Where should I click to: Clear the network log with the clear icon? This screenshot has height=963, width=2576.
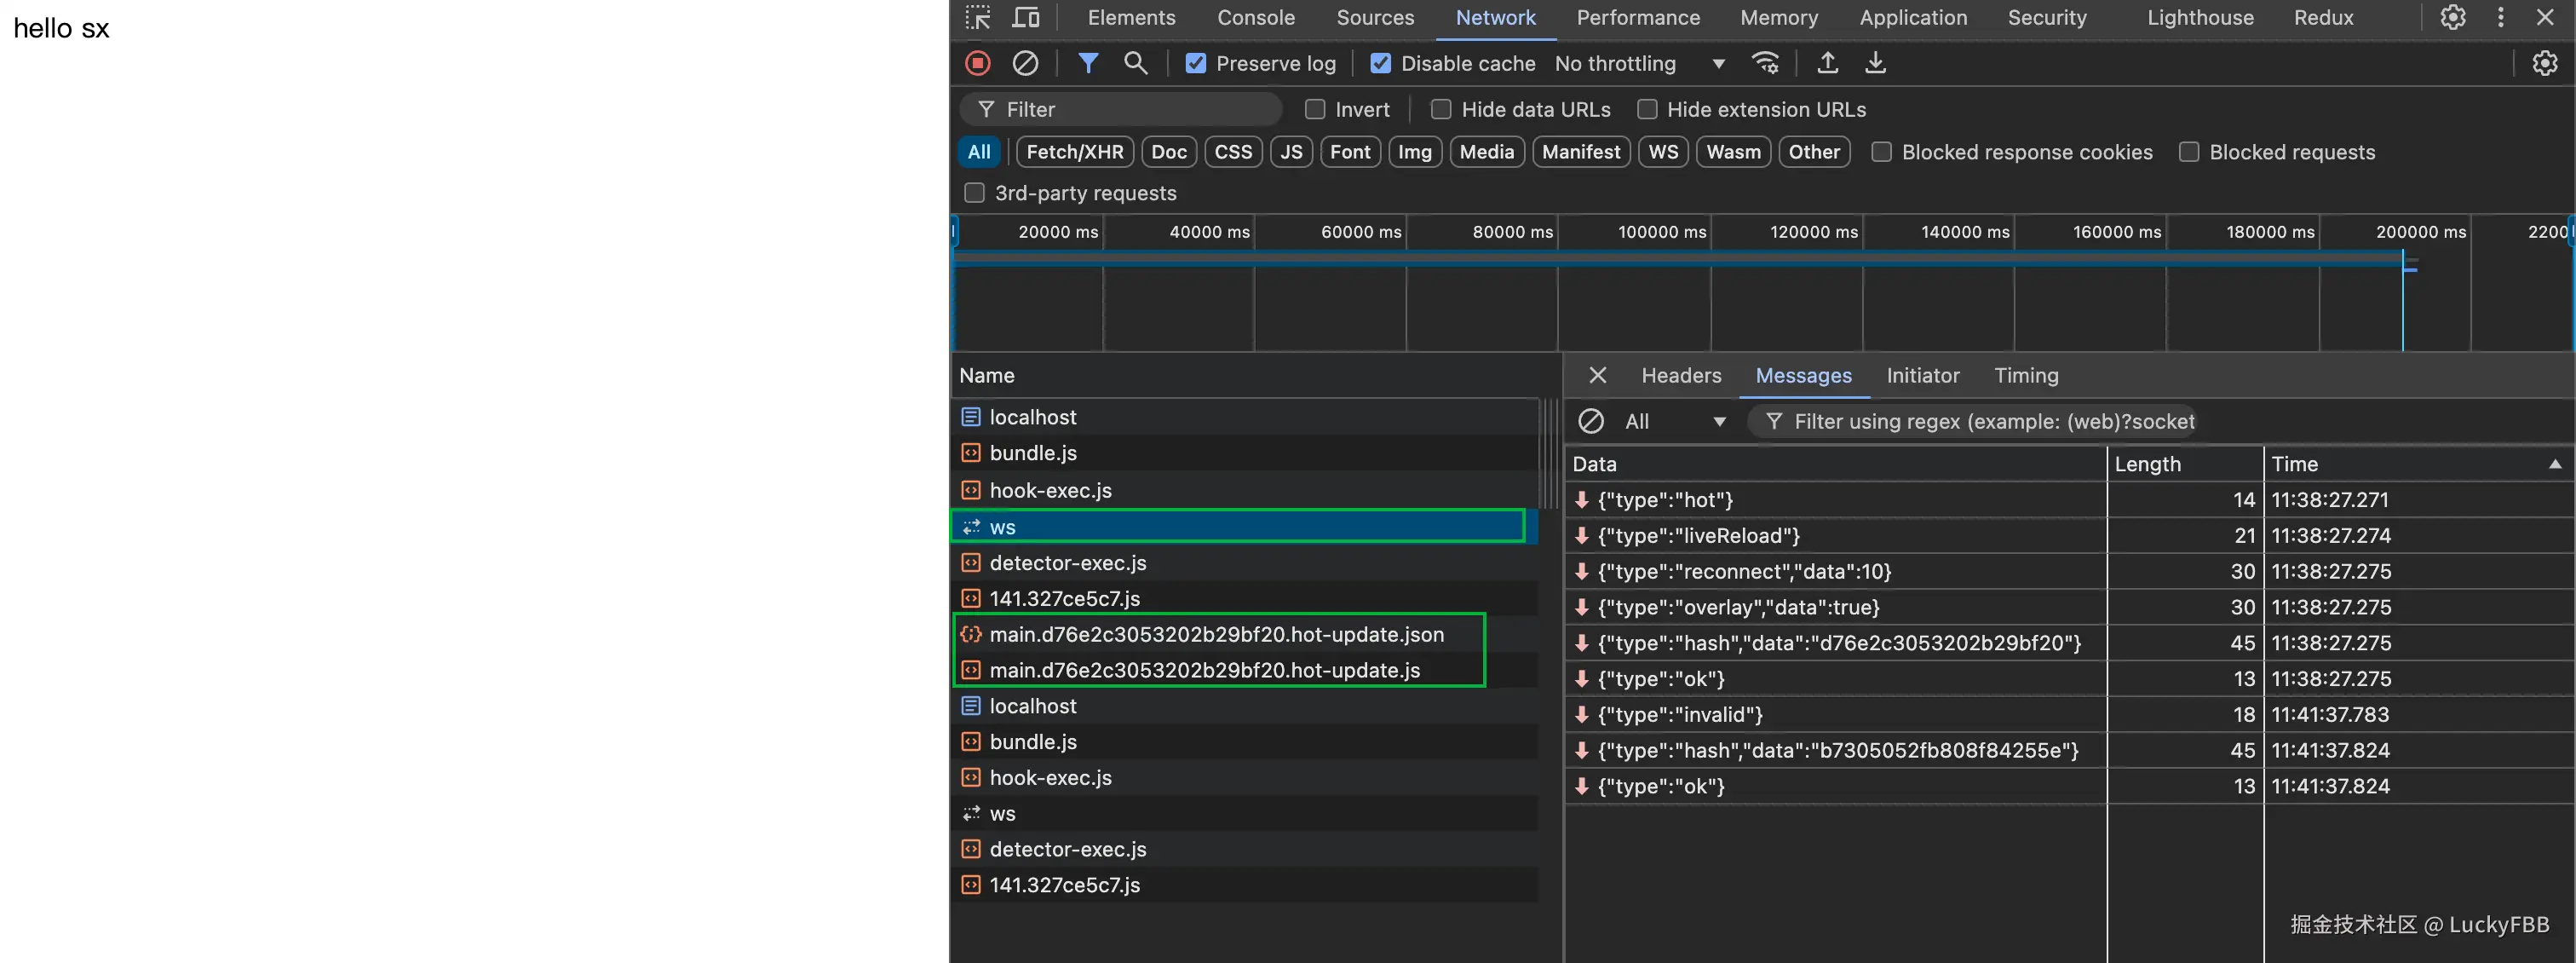(x=1025, y=63)
